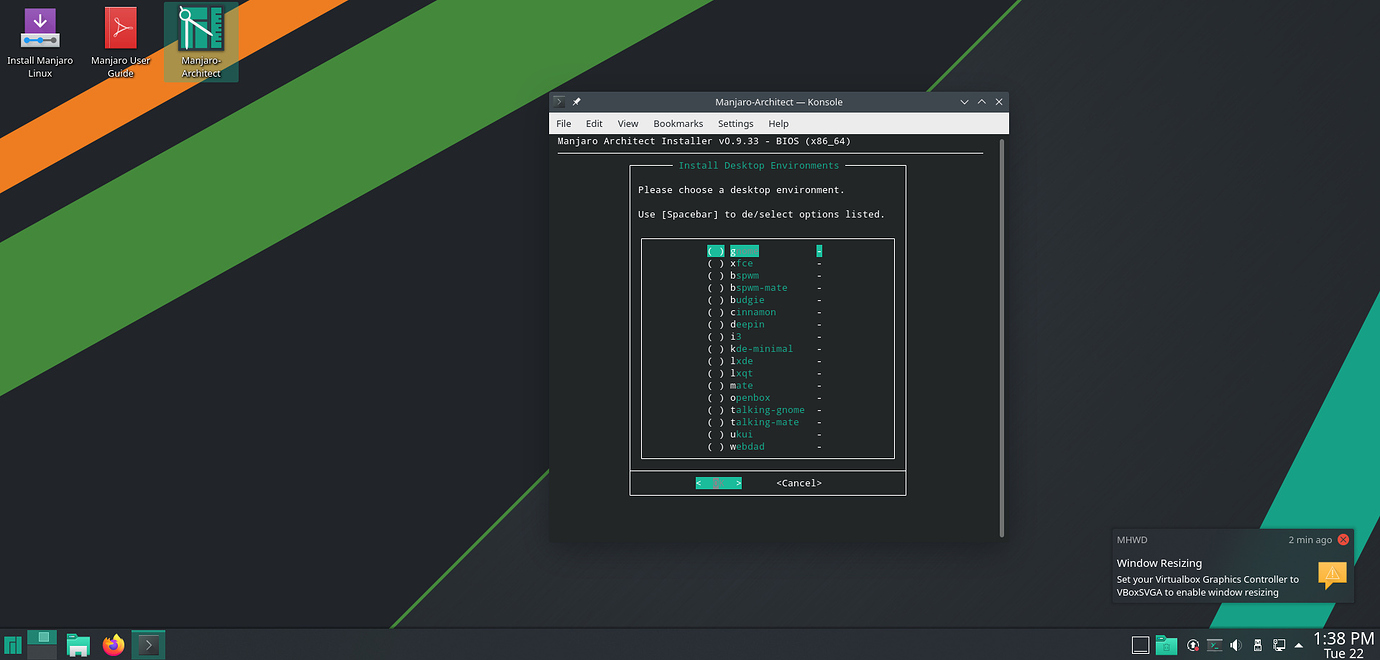Open the Bookmarks menu
The image size is (1380, 660).
tap(678, 123)
